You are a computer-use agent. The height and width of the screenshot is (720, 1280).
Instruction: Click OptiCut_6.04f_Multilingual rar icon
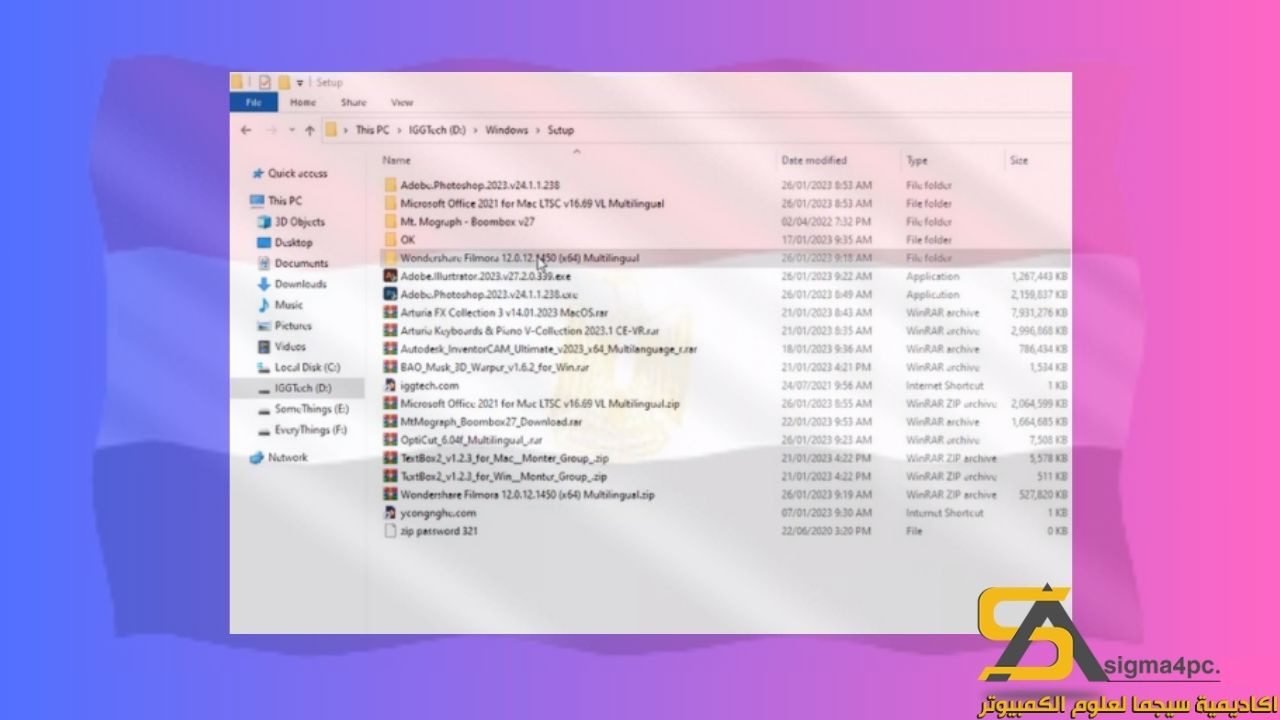click(x=390, y=439)
